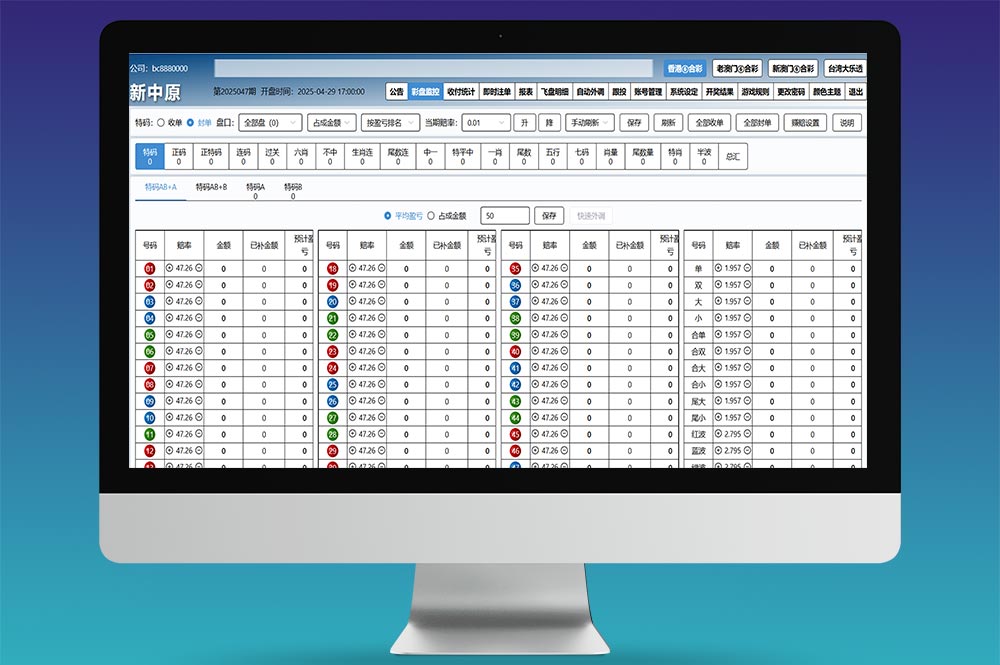
Task: Open the 即时注单 menu item
Action: coord(496,92)
